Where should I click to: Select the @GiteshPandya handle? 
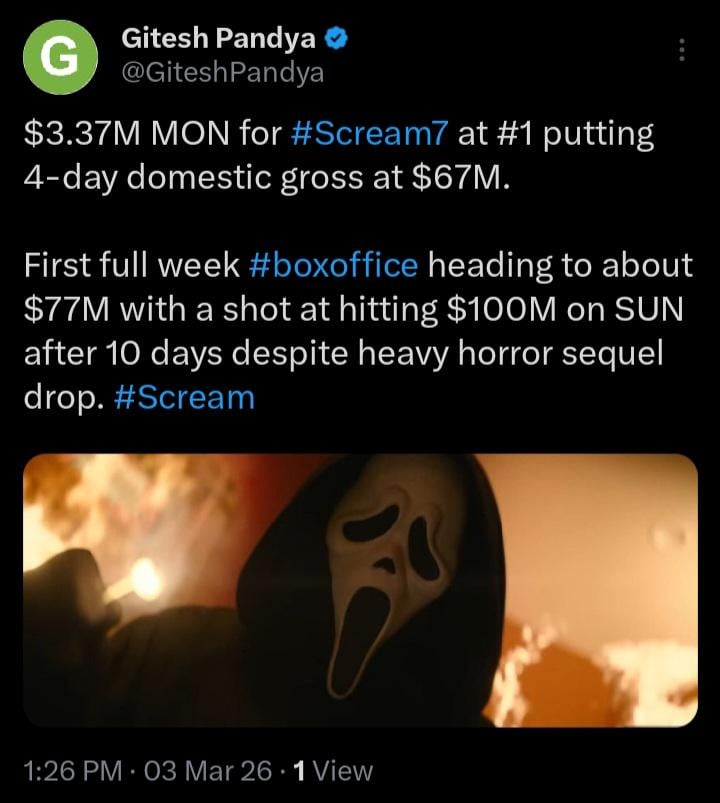click(x=222, y=74)
